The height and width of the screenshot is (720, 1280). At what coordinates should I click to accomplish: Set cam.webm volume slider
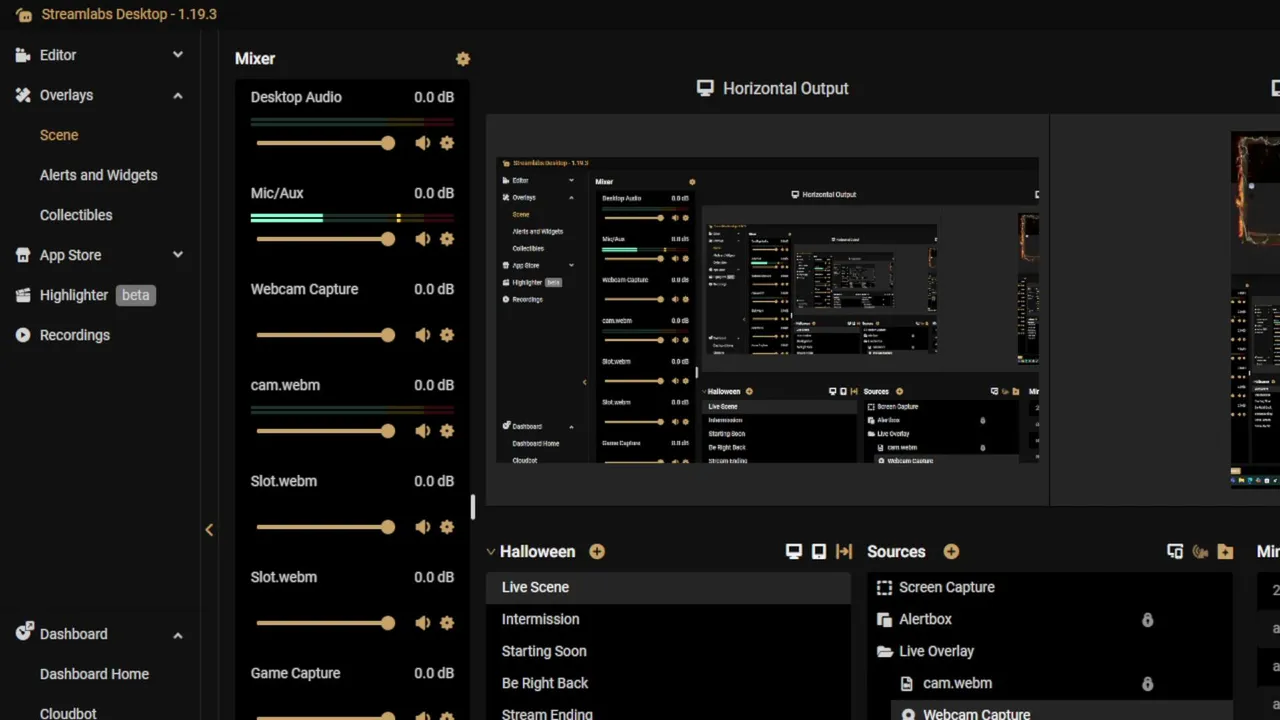[325, 431]
